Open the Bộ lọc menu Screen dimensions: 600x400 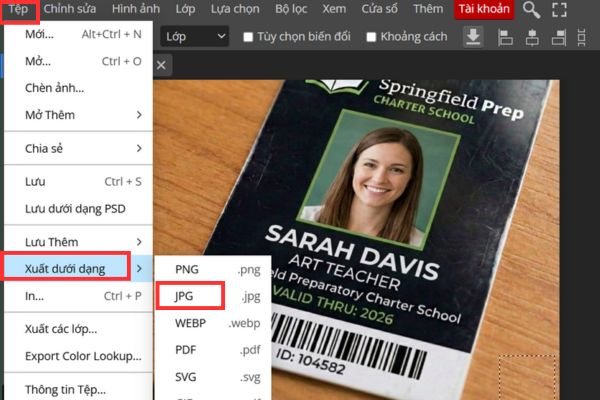tap(291, 9)
